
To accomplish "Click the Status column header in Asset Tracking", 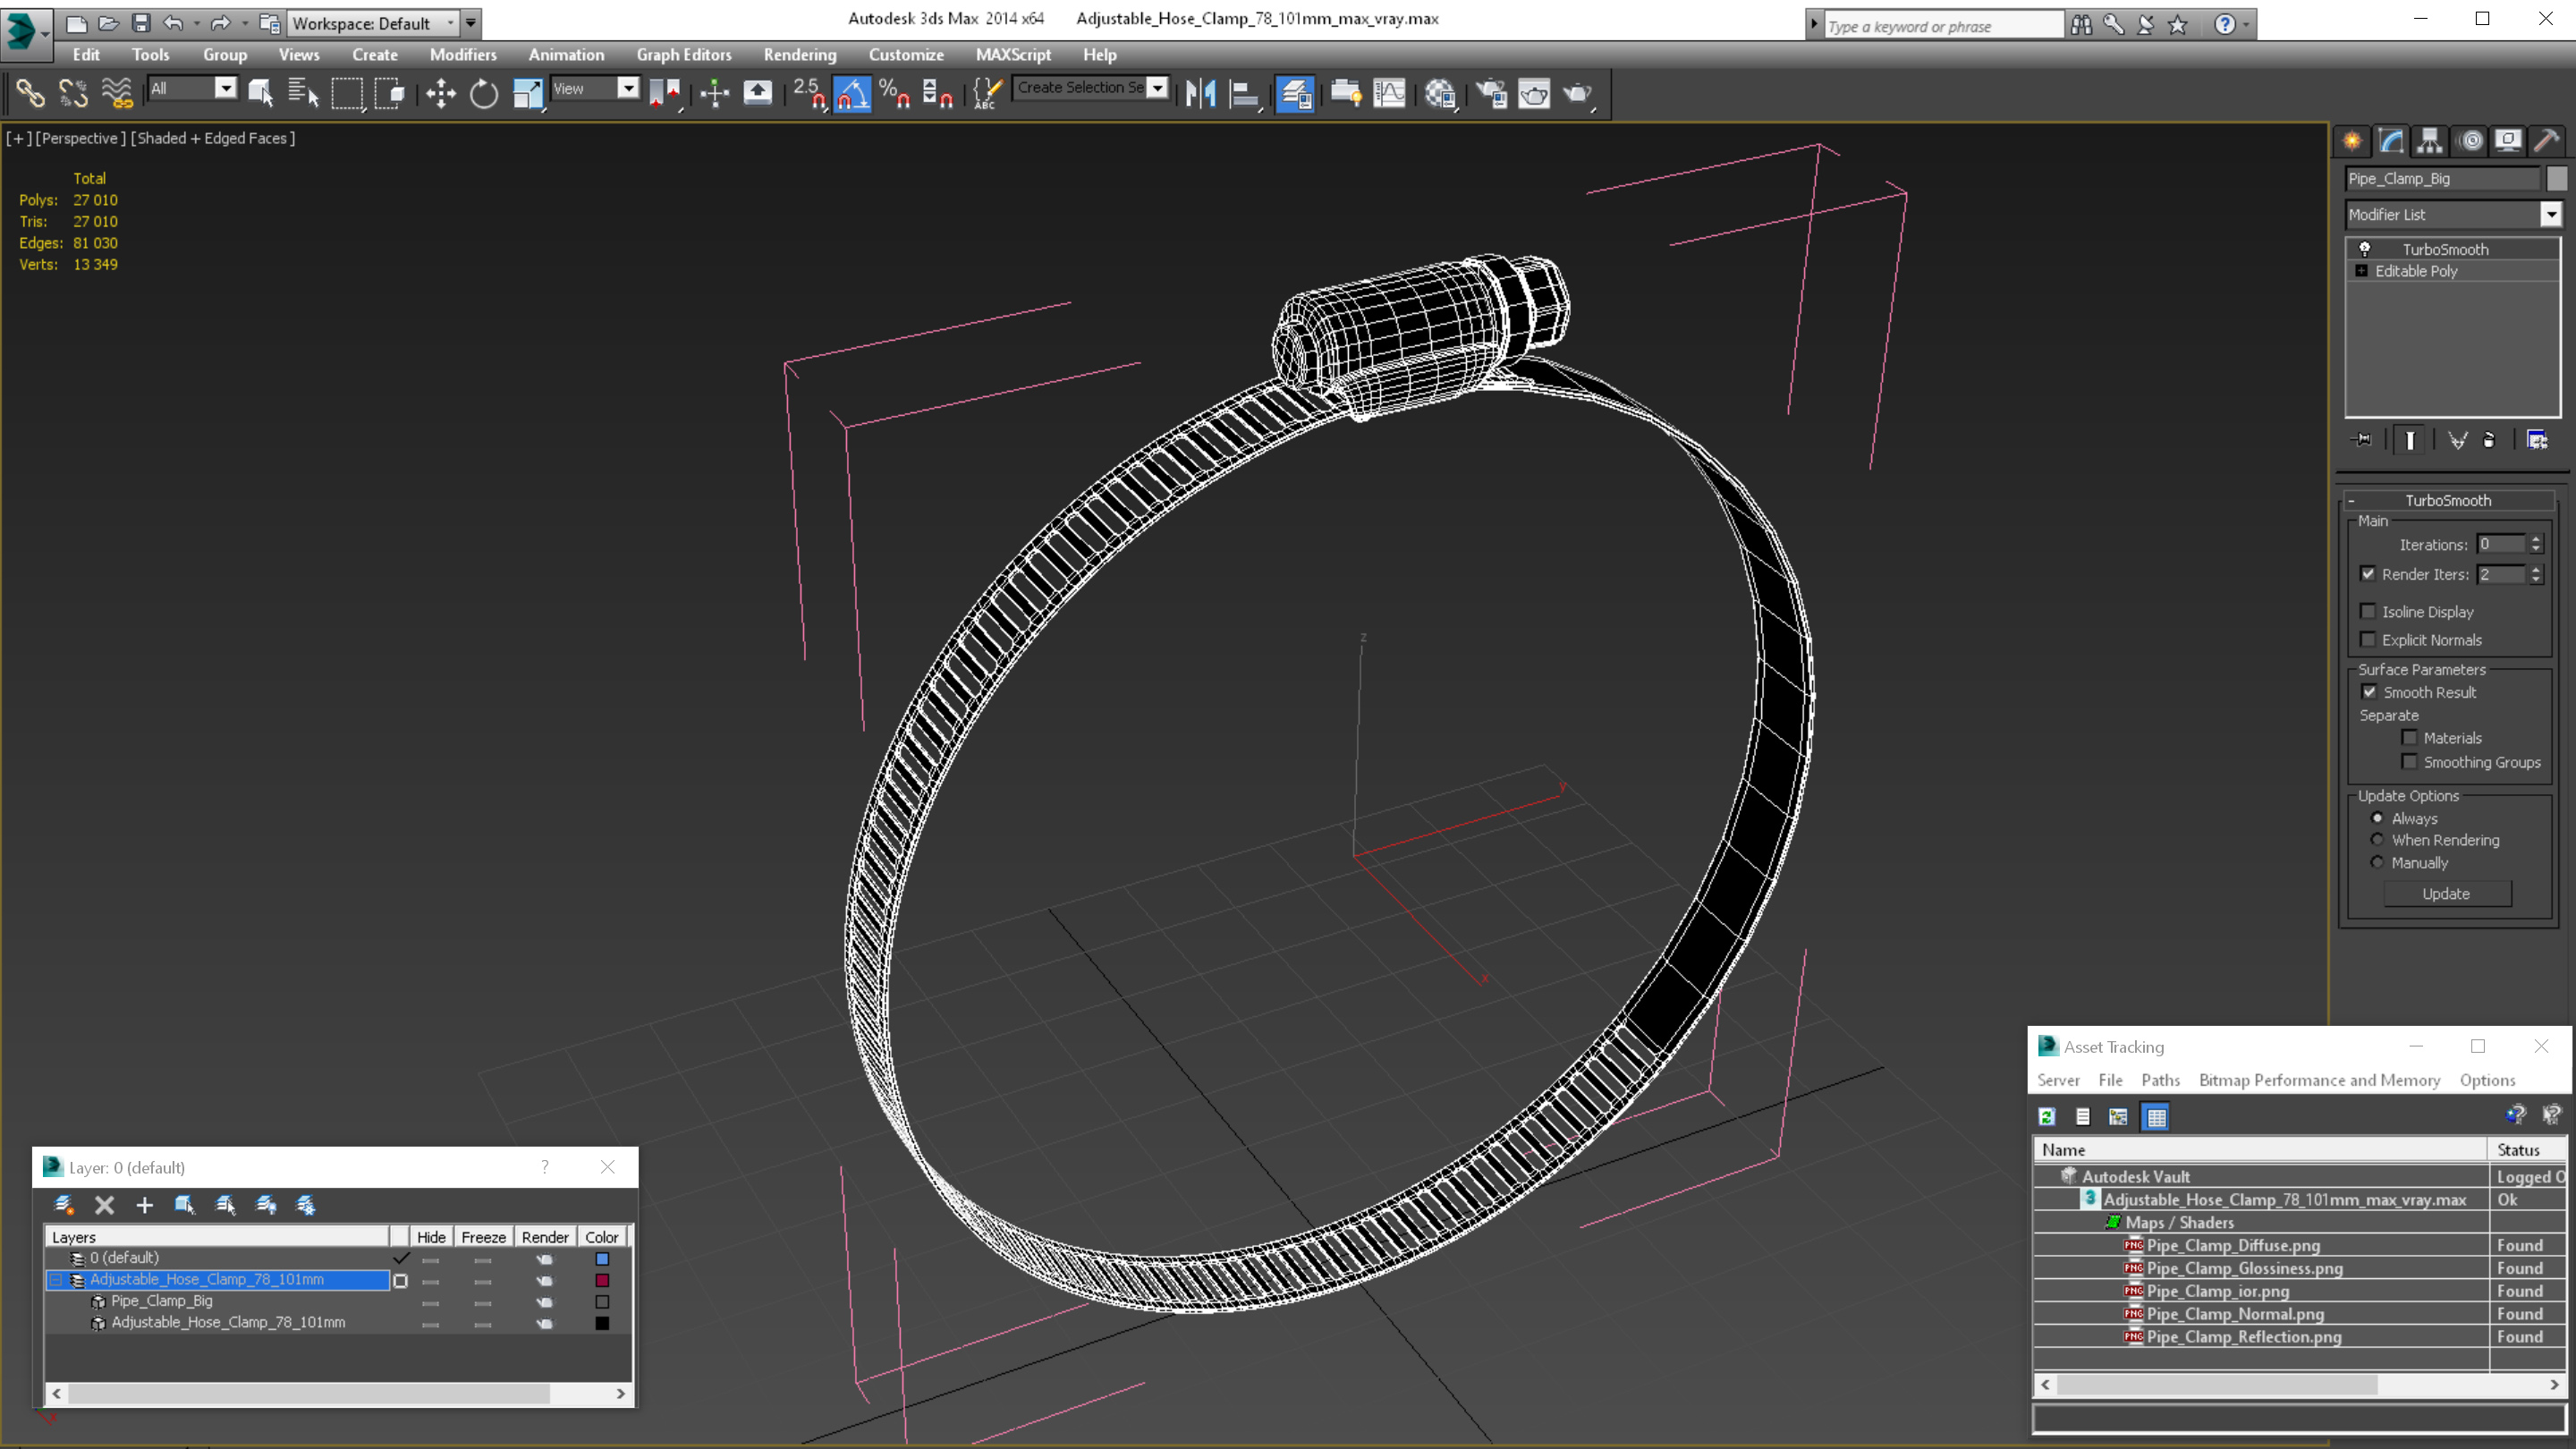I will 2526,1150.
